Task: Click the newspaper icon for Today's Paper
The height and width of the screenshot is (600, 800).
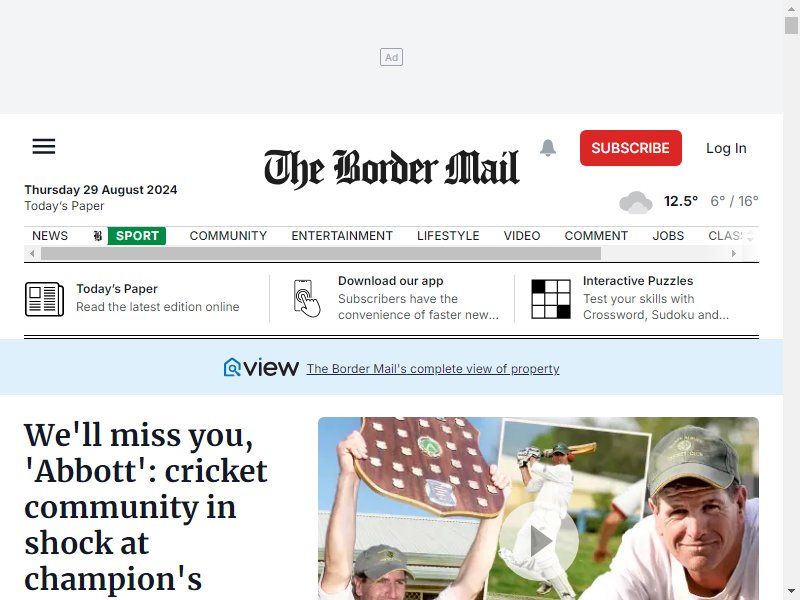Action: (x=44, y=299)
